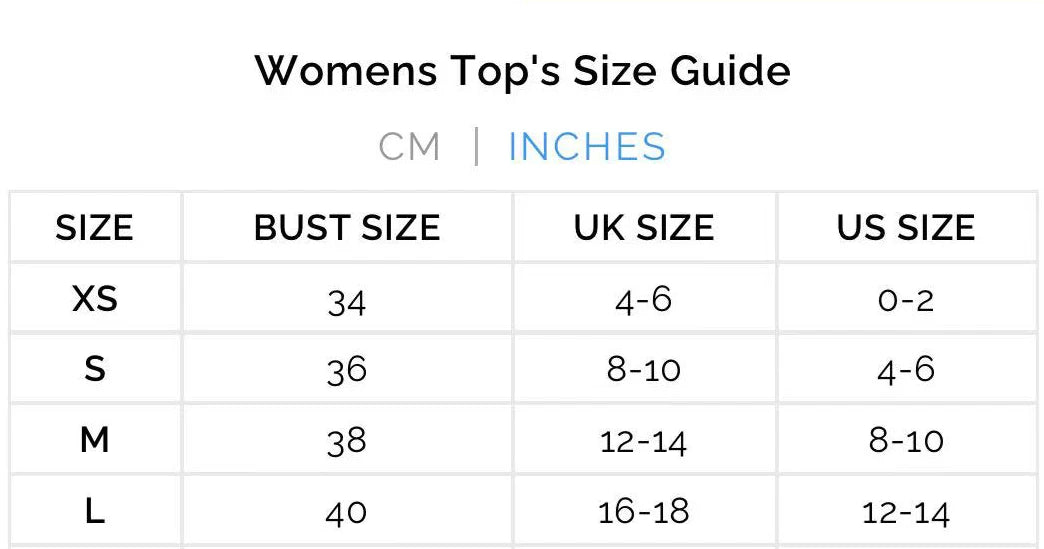Click US size 0-2 cell
This screenshot has height=549, width=1044.
[906, 300]
